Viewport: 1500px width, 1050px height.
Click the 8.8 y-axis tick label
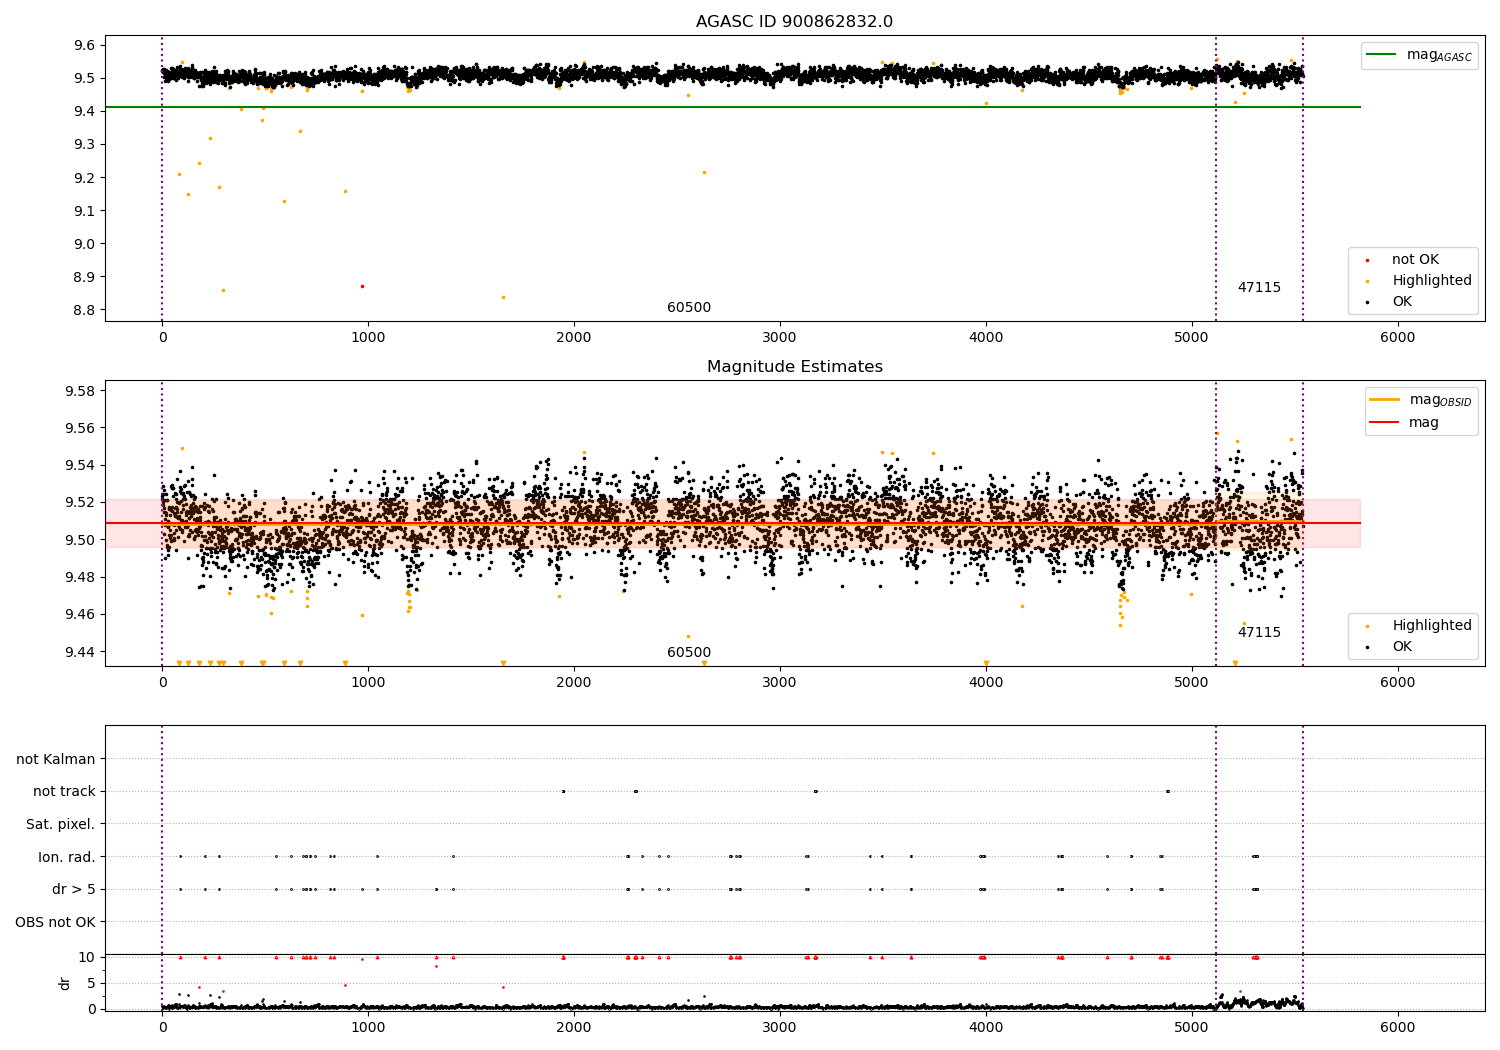click(x=86, y=310)
